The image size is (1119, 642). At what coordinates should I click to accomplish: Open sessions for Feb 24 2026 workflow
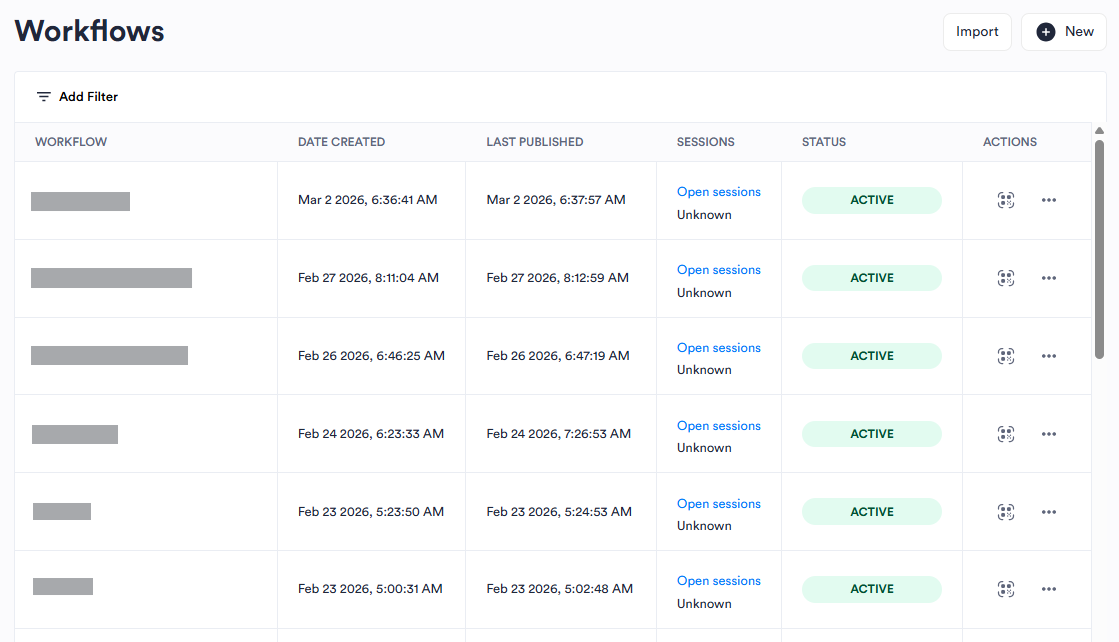719,425
